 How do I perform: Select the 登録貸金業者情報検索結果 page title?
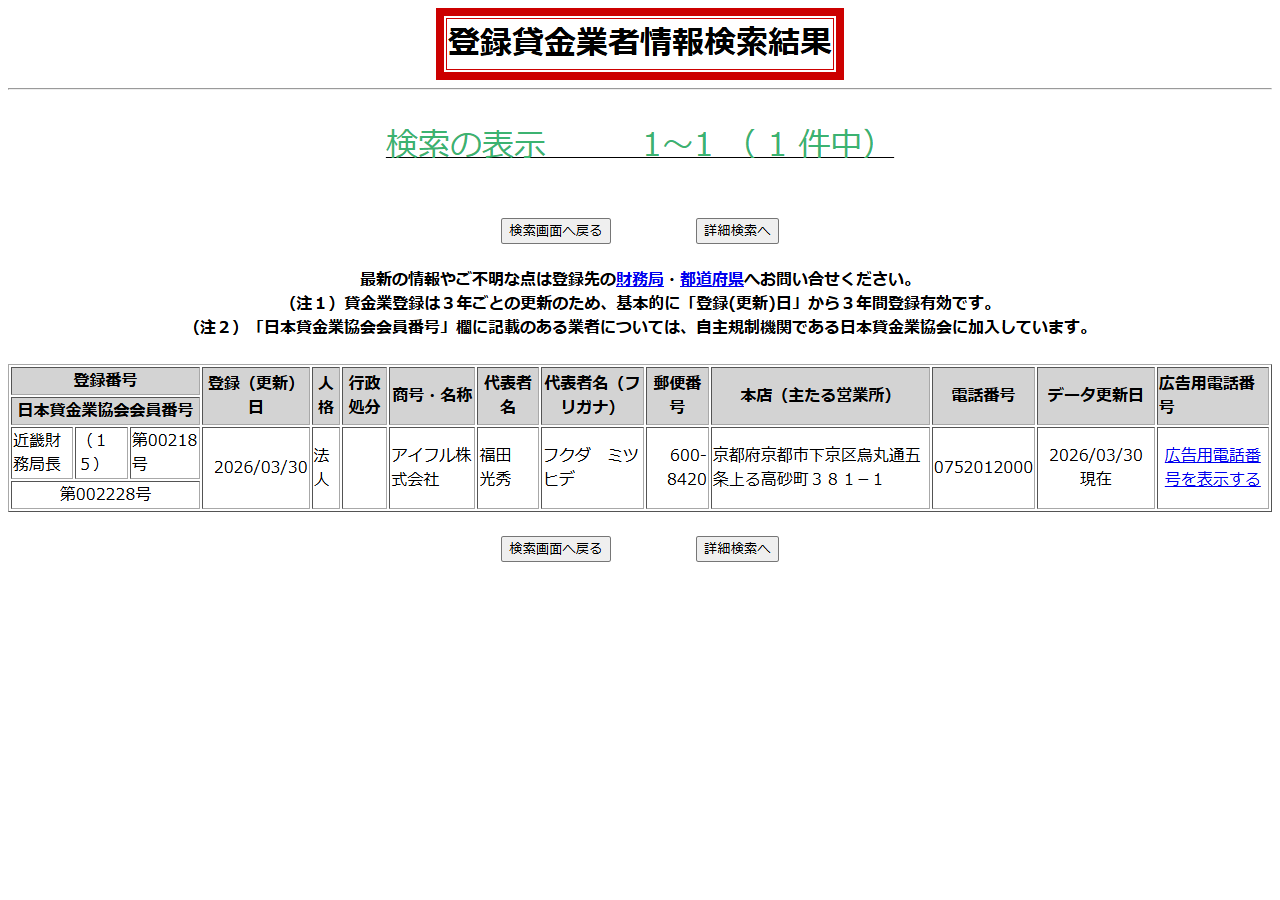pos(640,44)
